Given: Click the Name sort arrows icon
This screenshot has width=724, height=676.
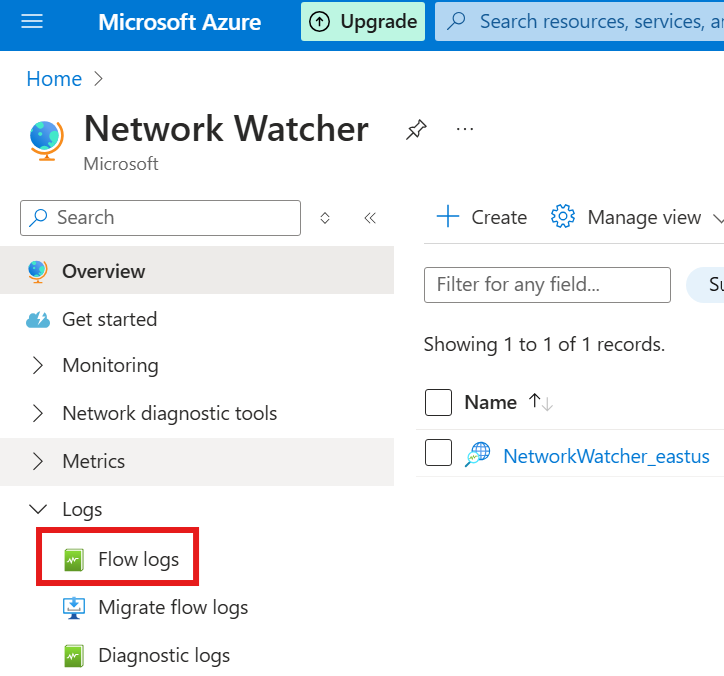Looking at the screenshot, I should (540, 402).
